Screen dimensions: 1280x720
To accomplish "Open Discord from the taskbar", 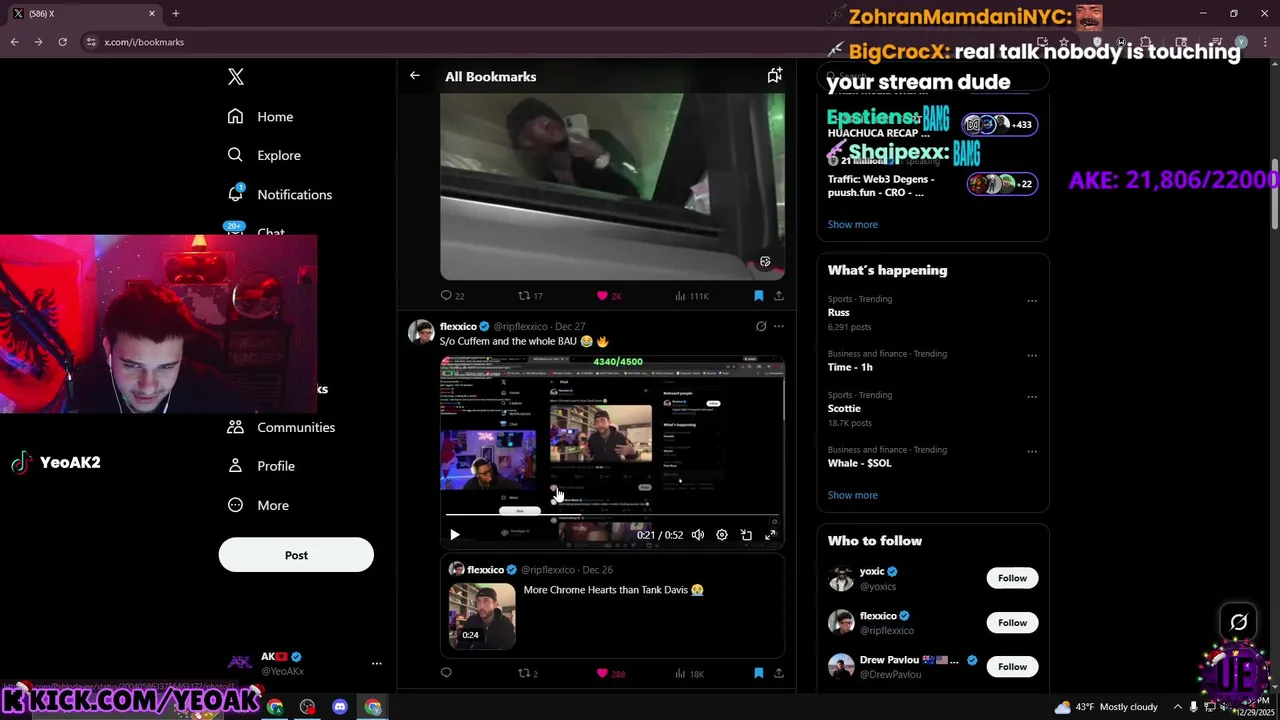I will pos(340,707).
